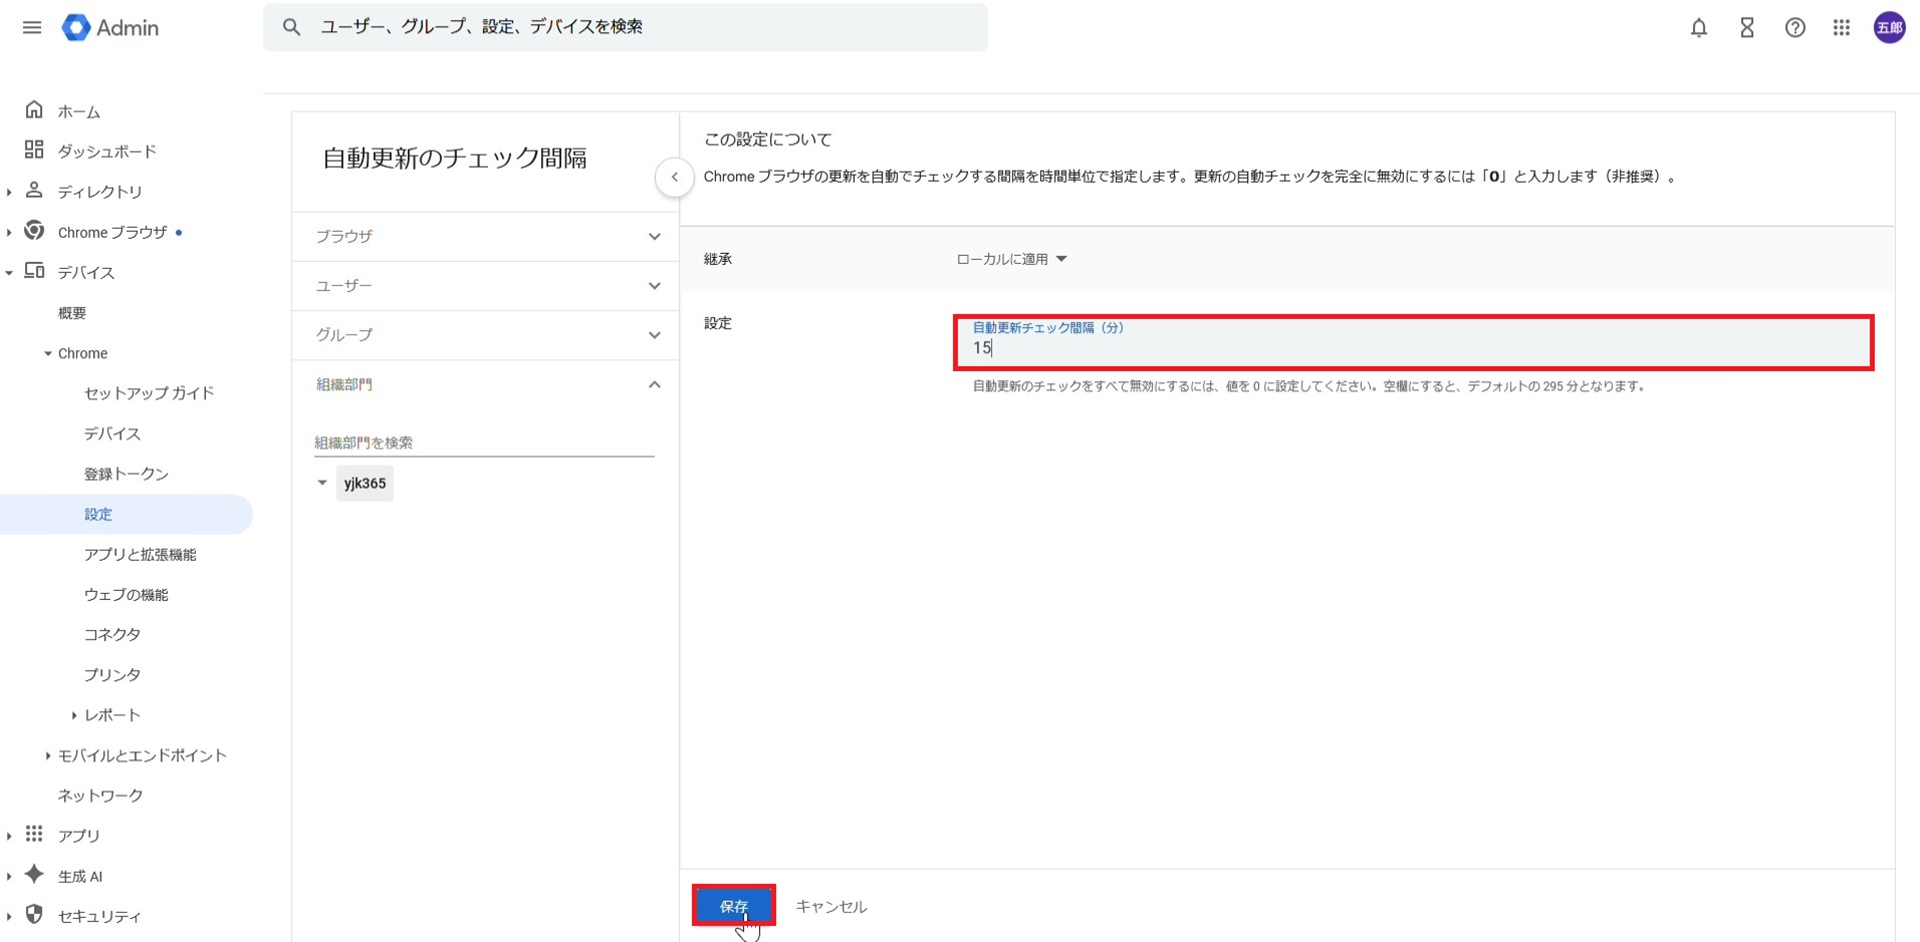Screen dimensions: 1920x942
Task: Click the Google Admin logo
Action: coord(110,28)
